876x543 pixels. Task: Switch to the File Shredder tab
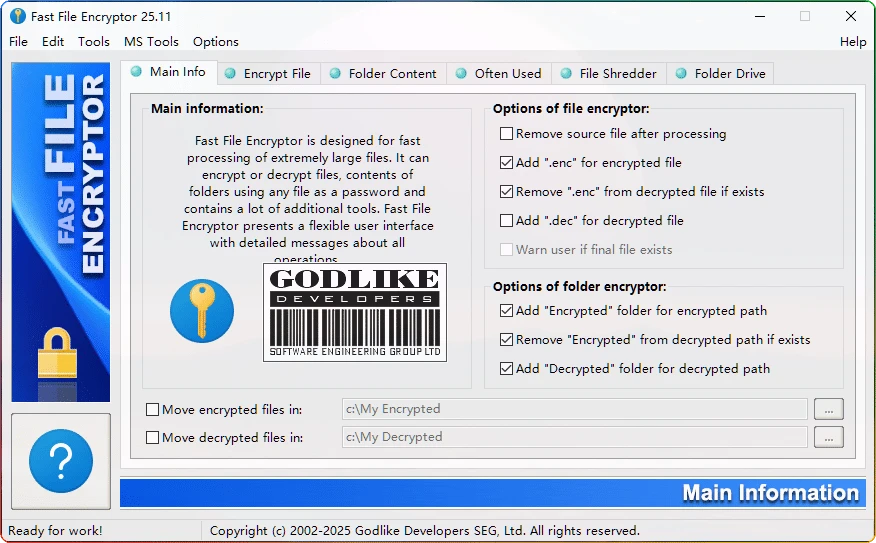pos(609,74)
